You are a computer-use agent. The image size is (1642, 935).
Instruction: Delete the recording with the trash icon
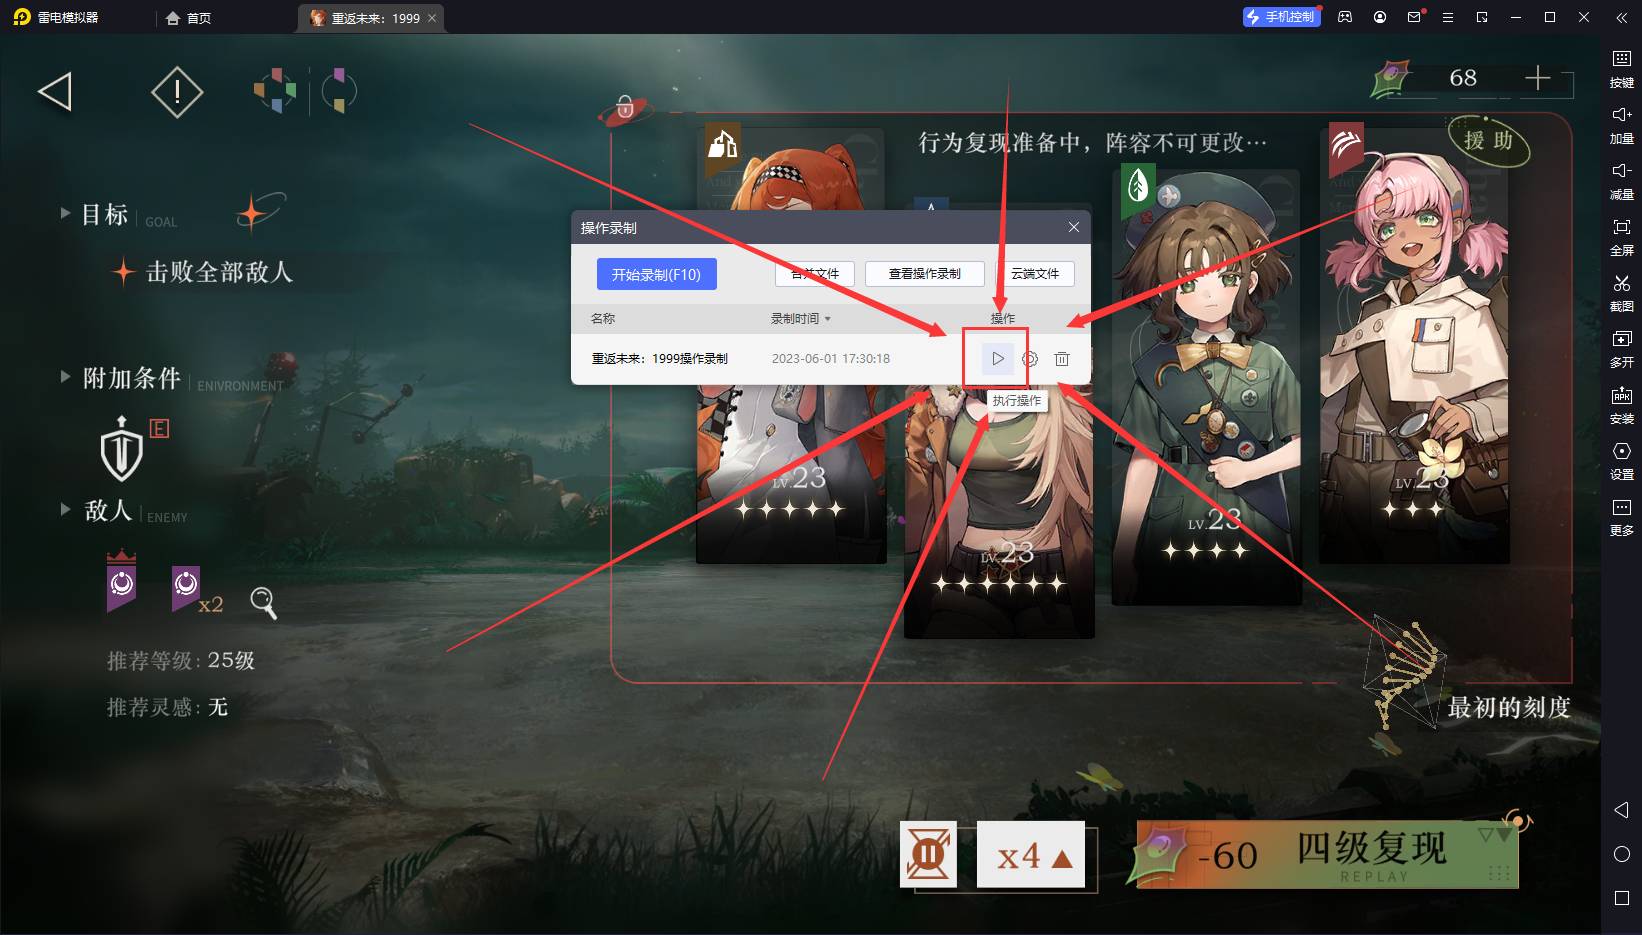click(x=1062, y=359)
